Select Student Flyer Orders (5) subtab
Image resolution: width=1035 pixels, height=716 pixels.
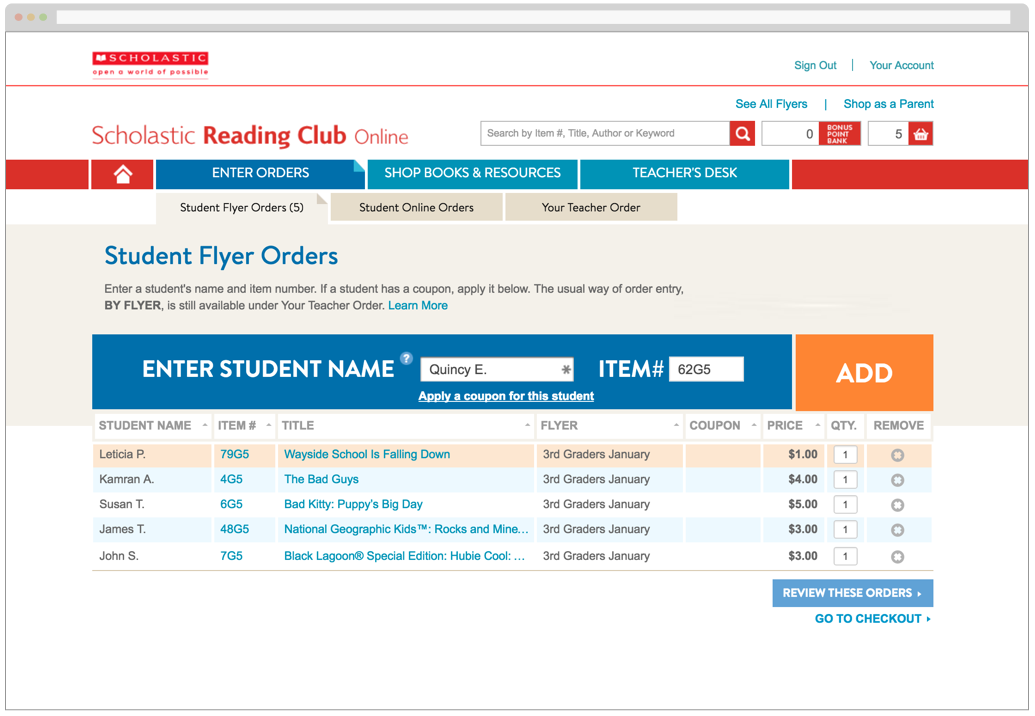pos(242,208)
